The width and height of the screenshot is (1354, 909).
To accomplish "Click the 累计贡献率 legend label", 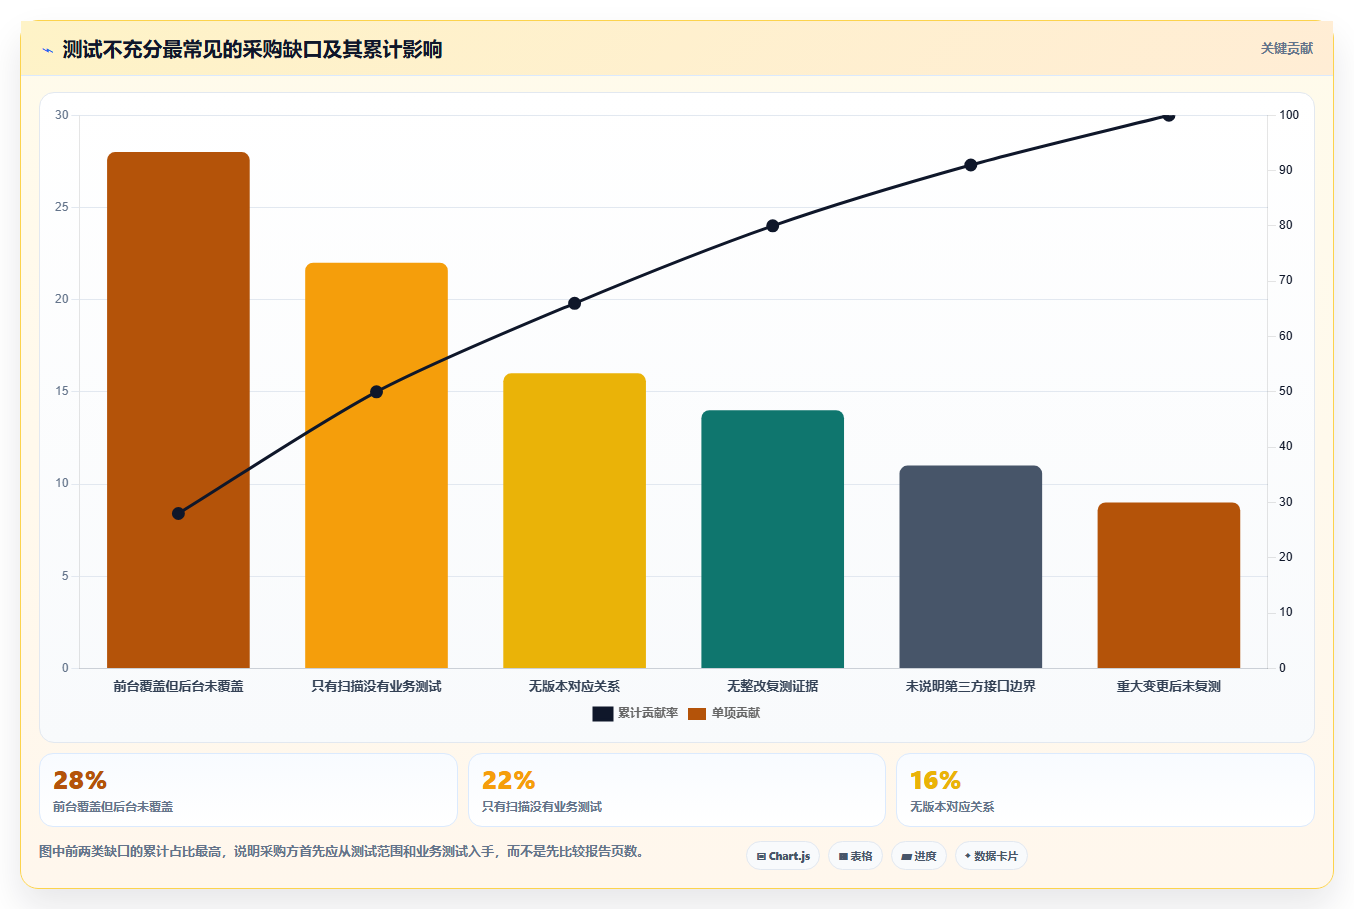I will tap(647, 713).
